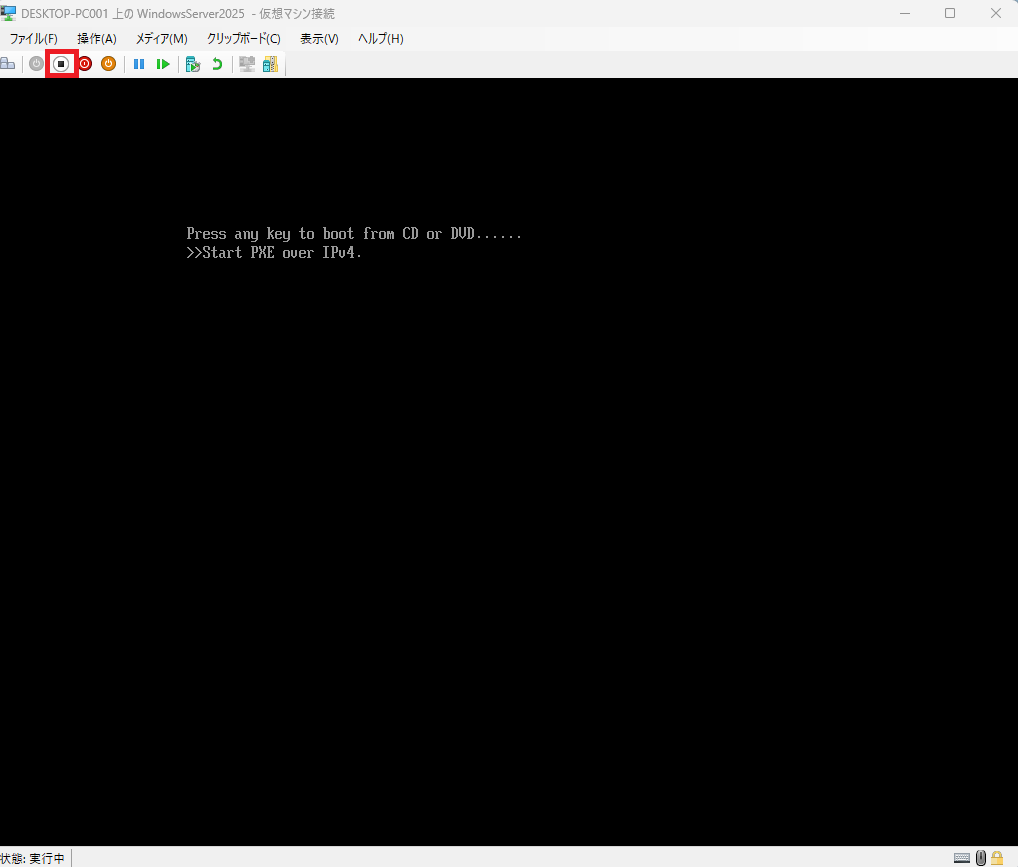Open the クリップボード(C) menu
The height and width of the screenshot is (867, 1018).
coord(243,39)
